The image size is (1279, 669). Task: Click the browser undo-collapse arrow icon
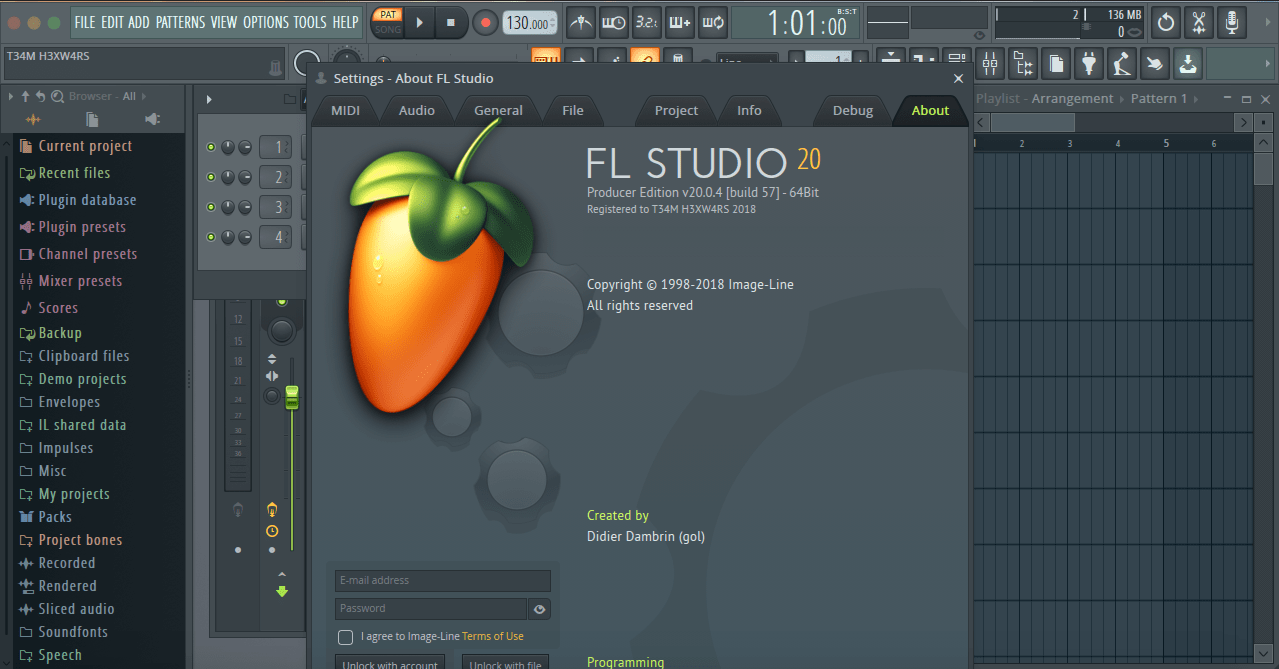click(x=40, y=96)
